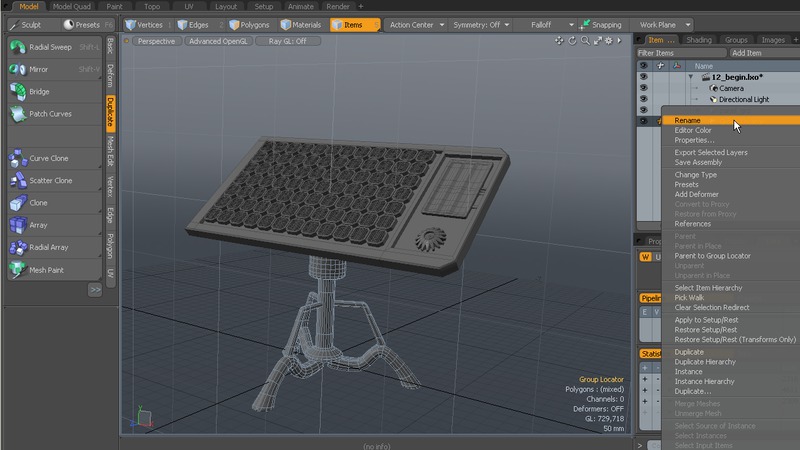Viewport: 800px width, 450px height.
Task: Toggle visibility of Directional Light
Action: [643, 99]
